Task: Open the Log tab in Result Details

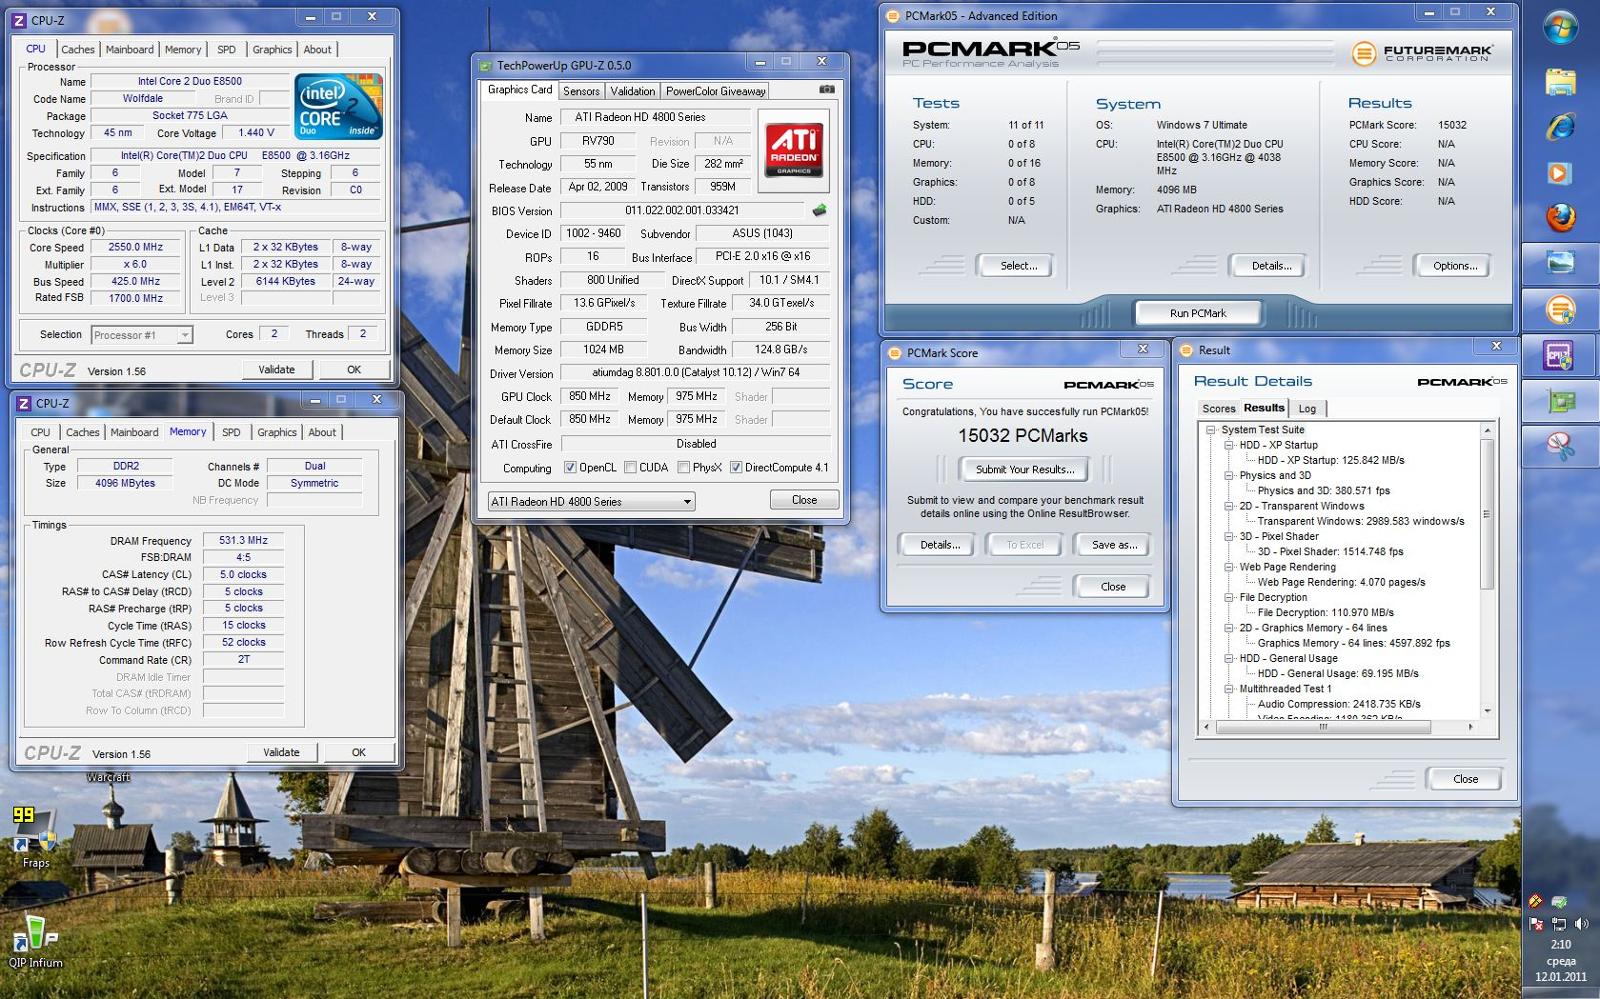Action: pos(1307,408)
